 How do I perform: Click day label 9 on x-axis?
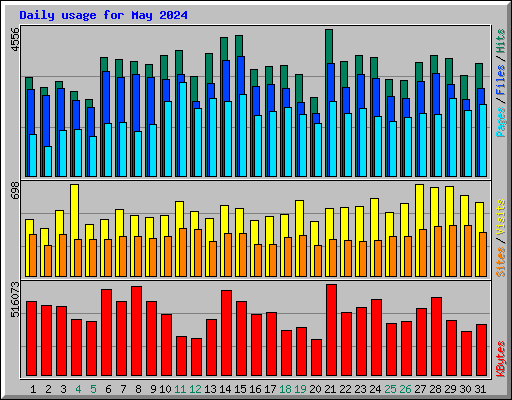[153, 389]
